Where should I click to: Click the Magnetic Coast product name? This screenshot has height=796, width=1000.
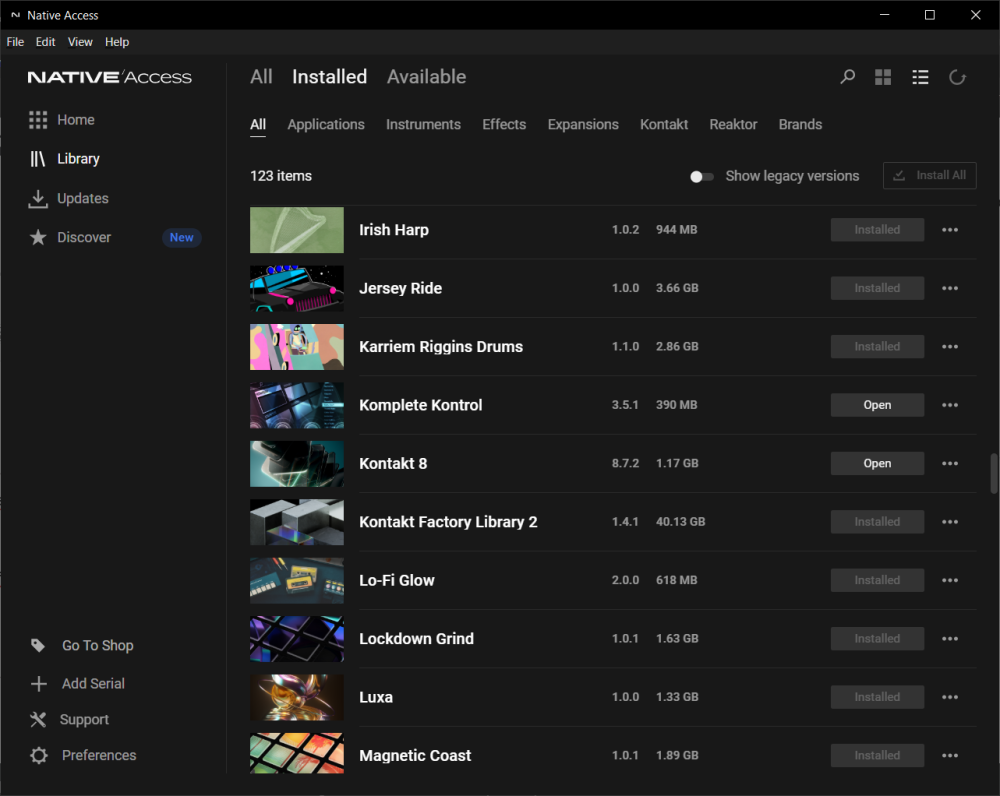(x=415, y=755)
